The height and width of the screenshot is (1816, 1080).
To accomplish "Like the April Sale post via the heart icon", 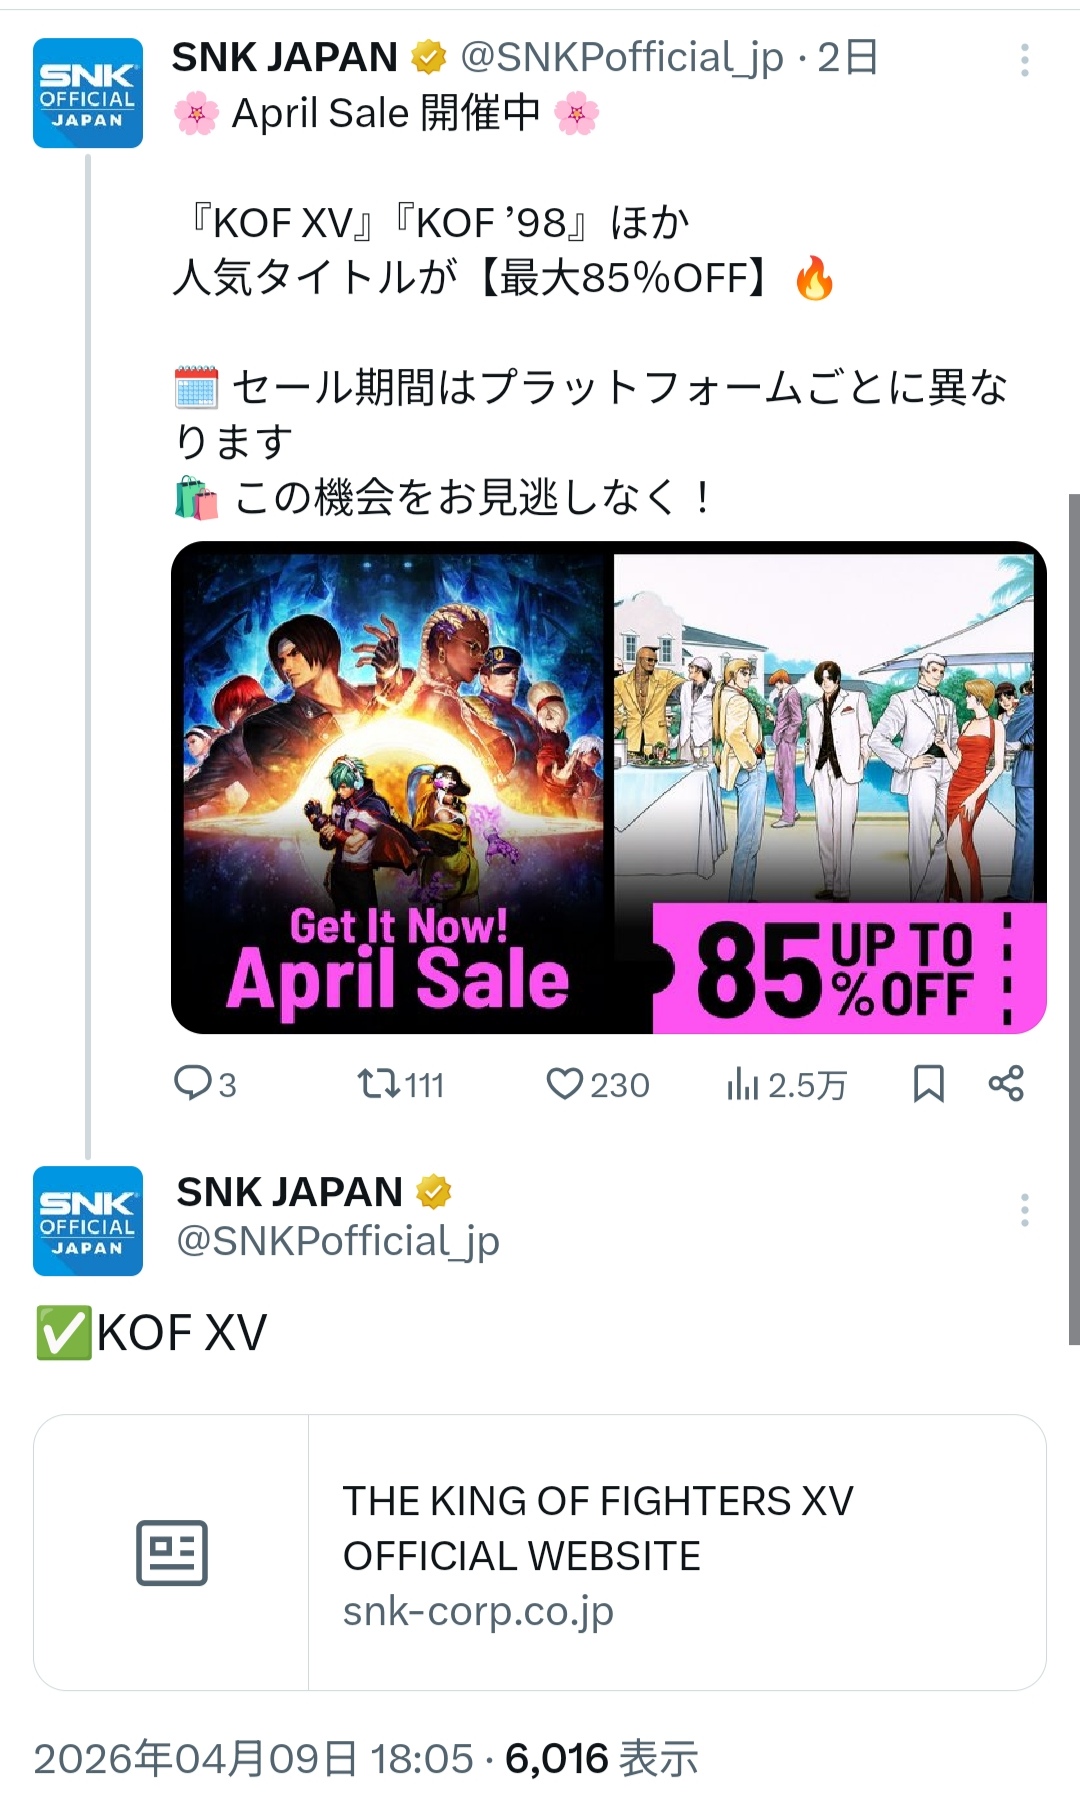I will 565,1083.
